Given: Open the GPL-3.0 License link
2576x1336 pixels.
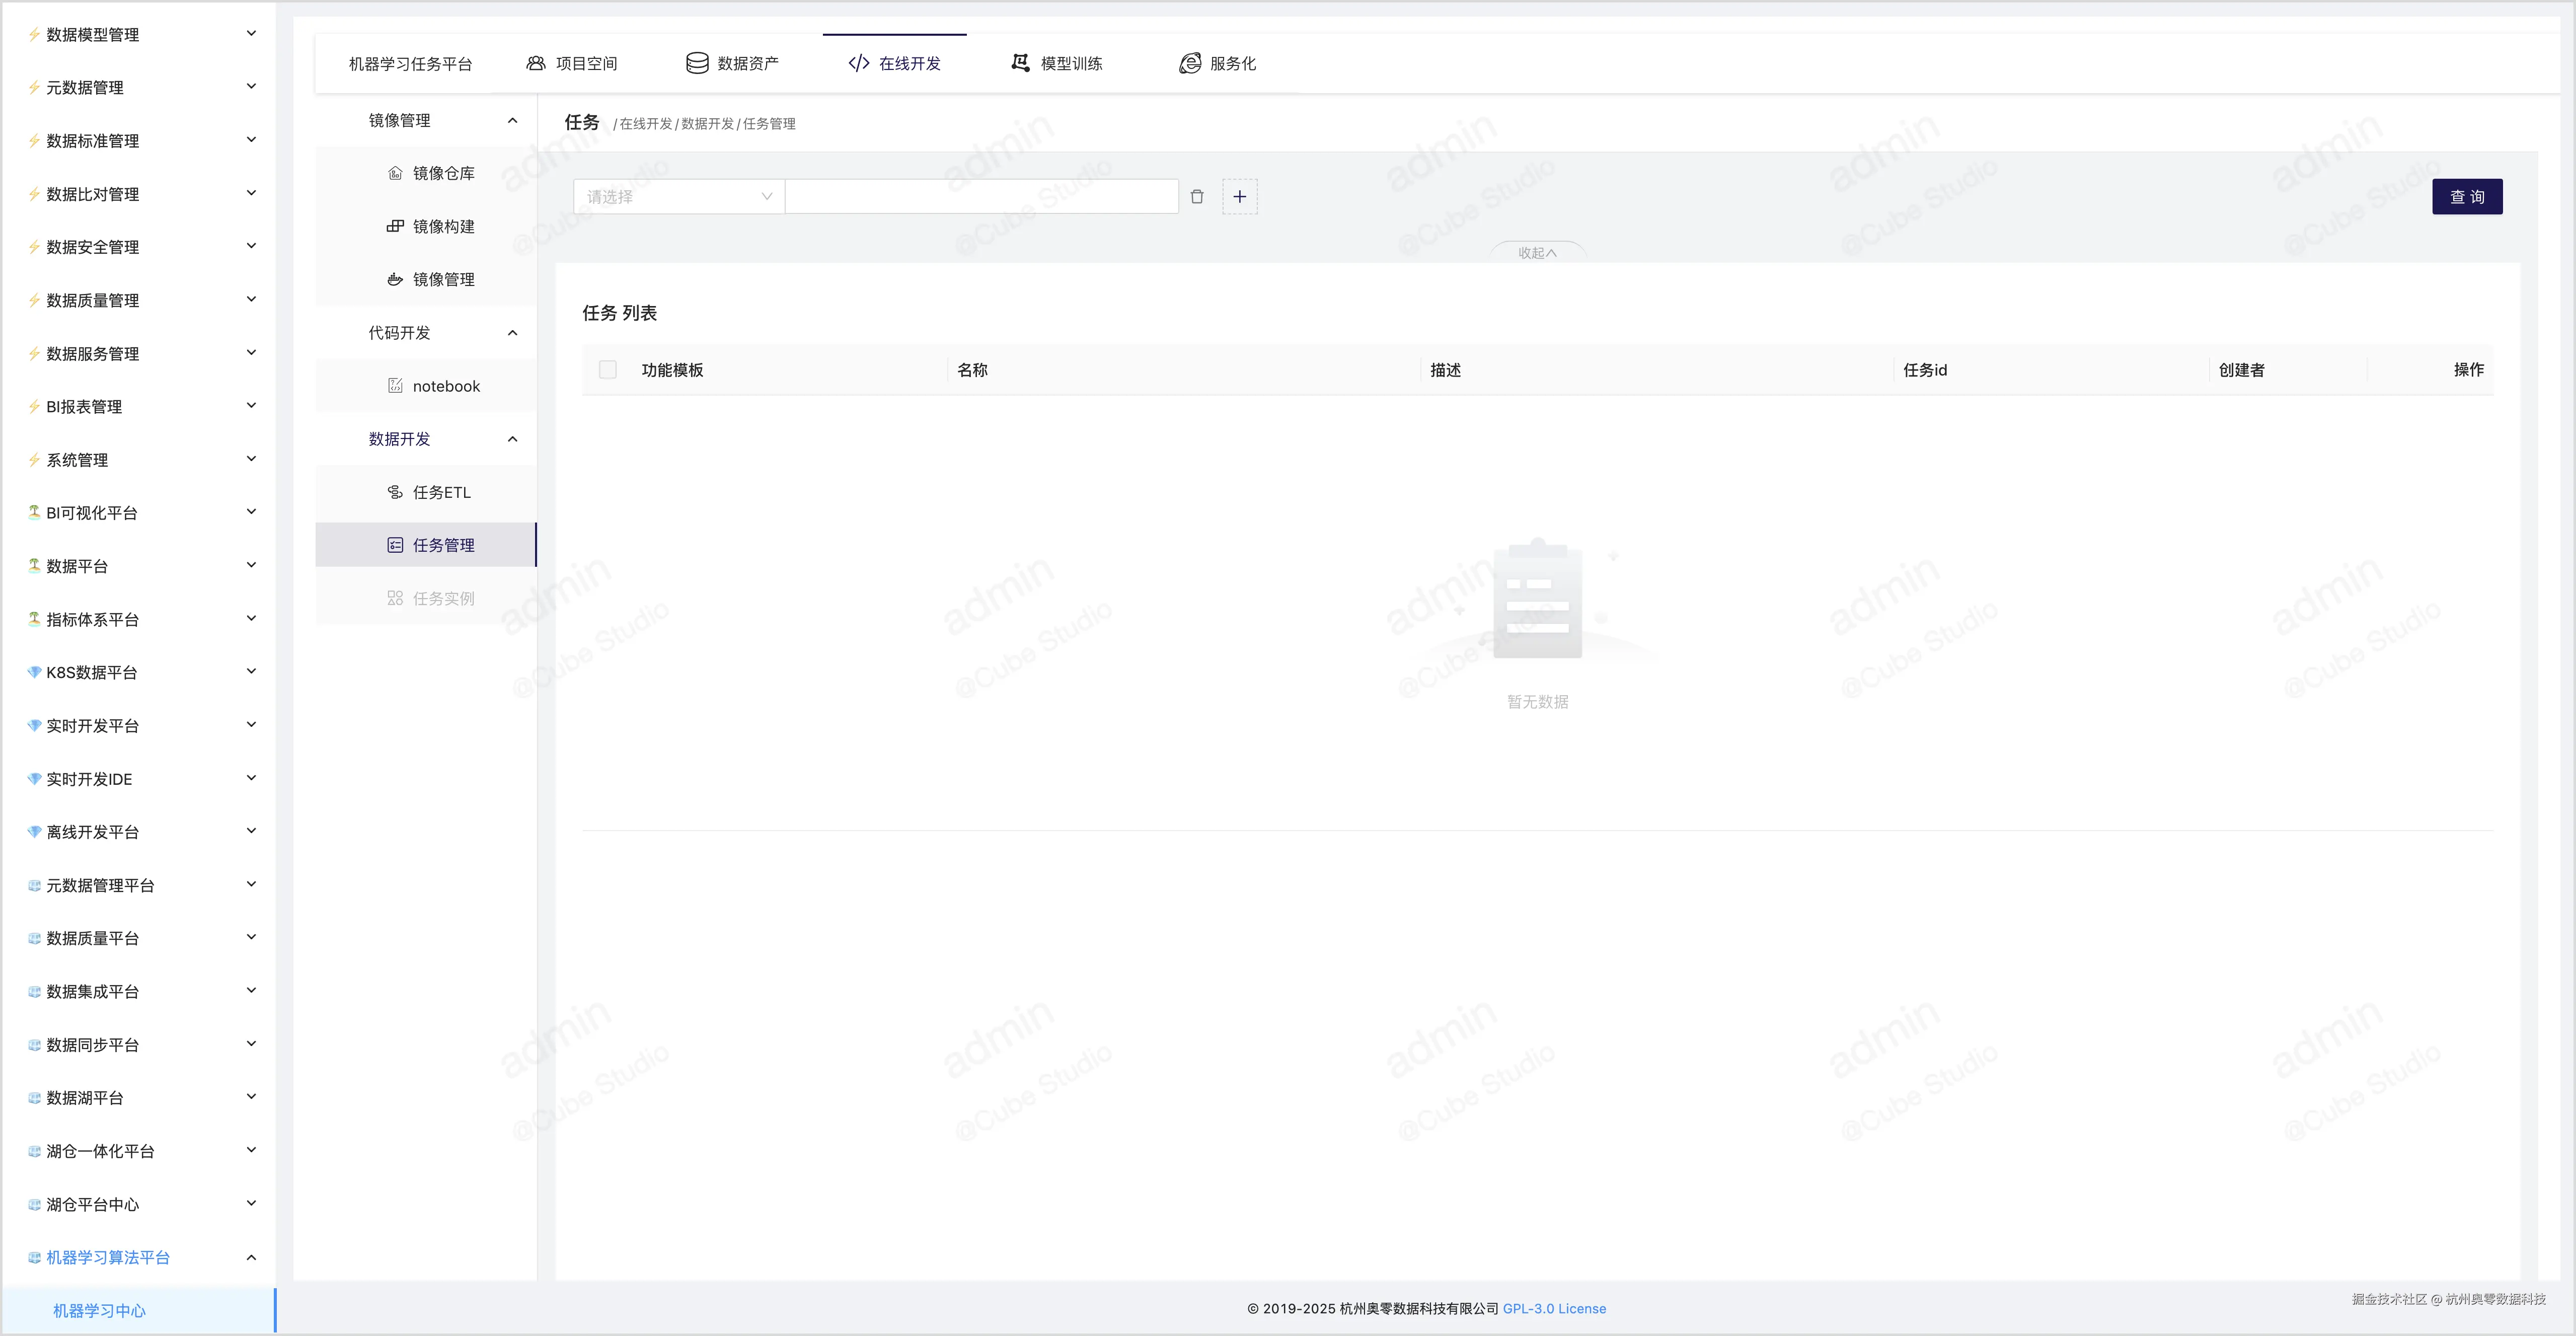Looking at the screenshot, I should point(1554,1308).
